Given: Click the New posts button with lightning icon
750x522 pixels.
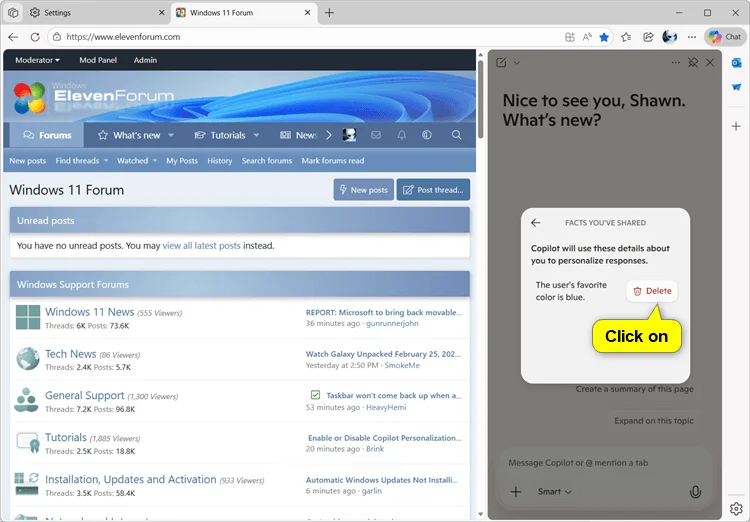Looking at the screenshot, I should (364, 190).
